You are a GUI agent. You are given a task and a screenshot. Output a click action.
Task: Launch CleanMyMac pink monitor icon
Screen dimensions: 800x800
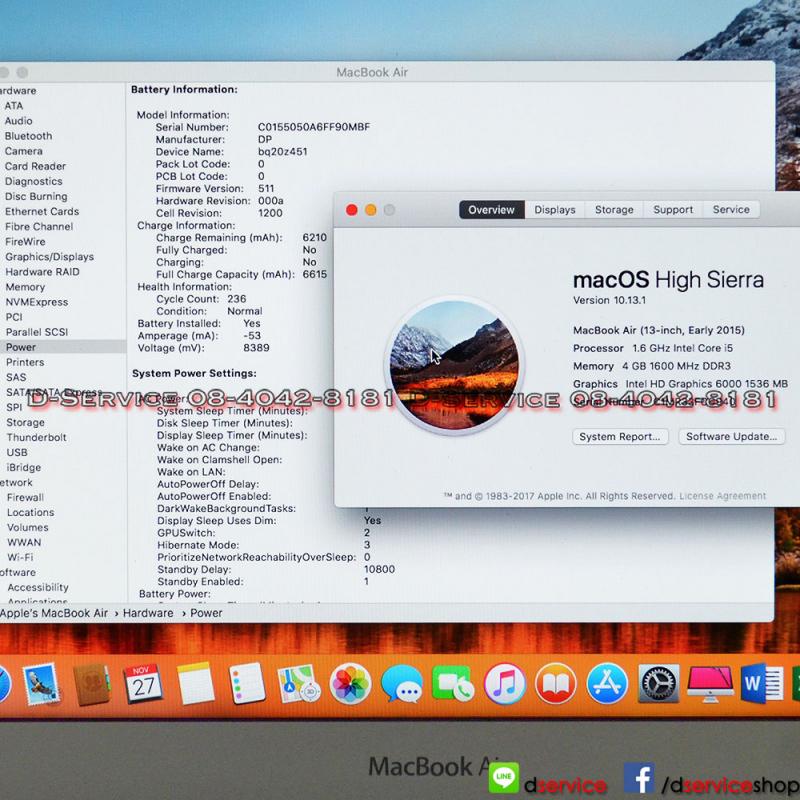point(710,684)
